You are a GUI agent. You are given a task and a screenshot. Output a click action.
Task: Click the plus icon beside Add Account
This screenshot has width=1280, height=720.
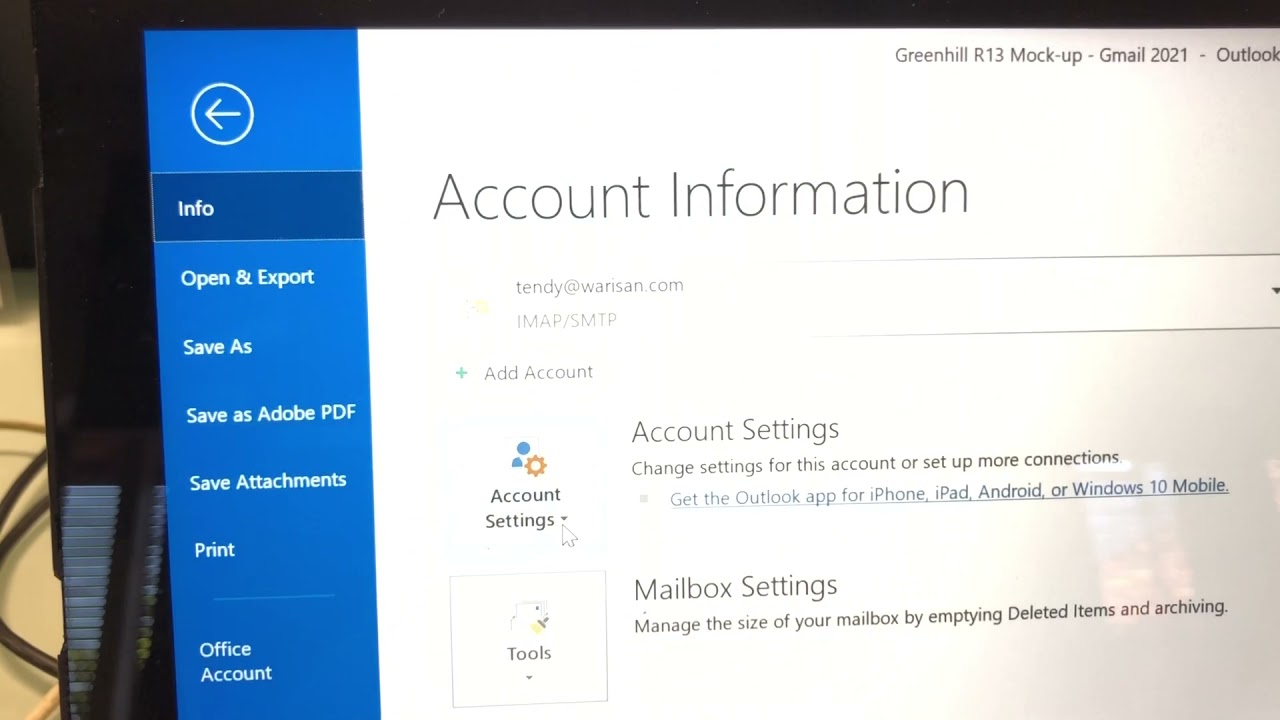click(x=461, y=373)
